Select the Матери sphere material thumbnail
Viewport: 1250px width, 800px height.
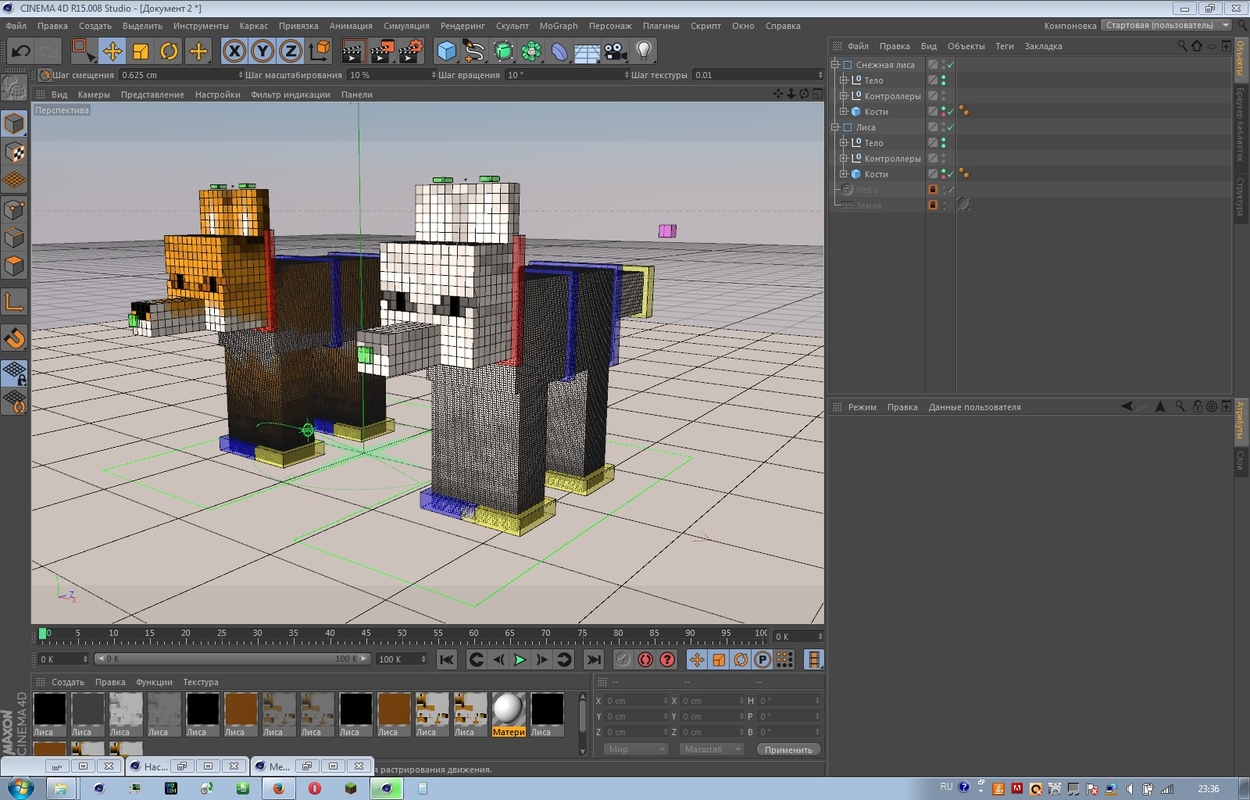coord(508,711)
